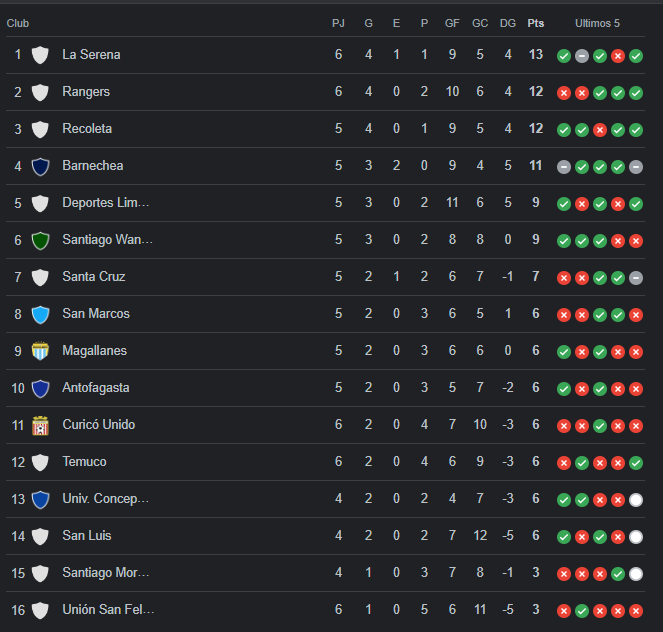The image size is (663, 632).
Task: Open the La Serena team link
Action: [x=91, y=55]
